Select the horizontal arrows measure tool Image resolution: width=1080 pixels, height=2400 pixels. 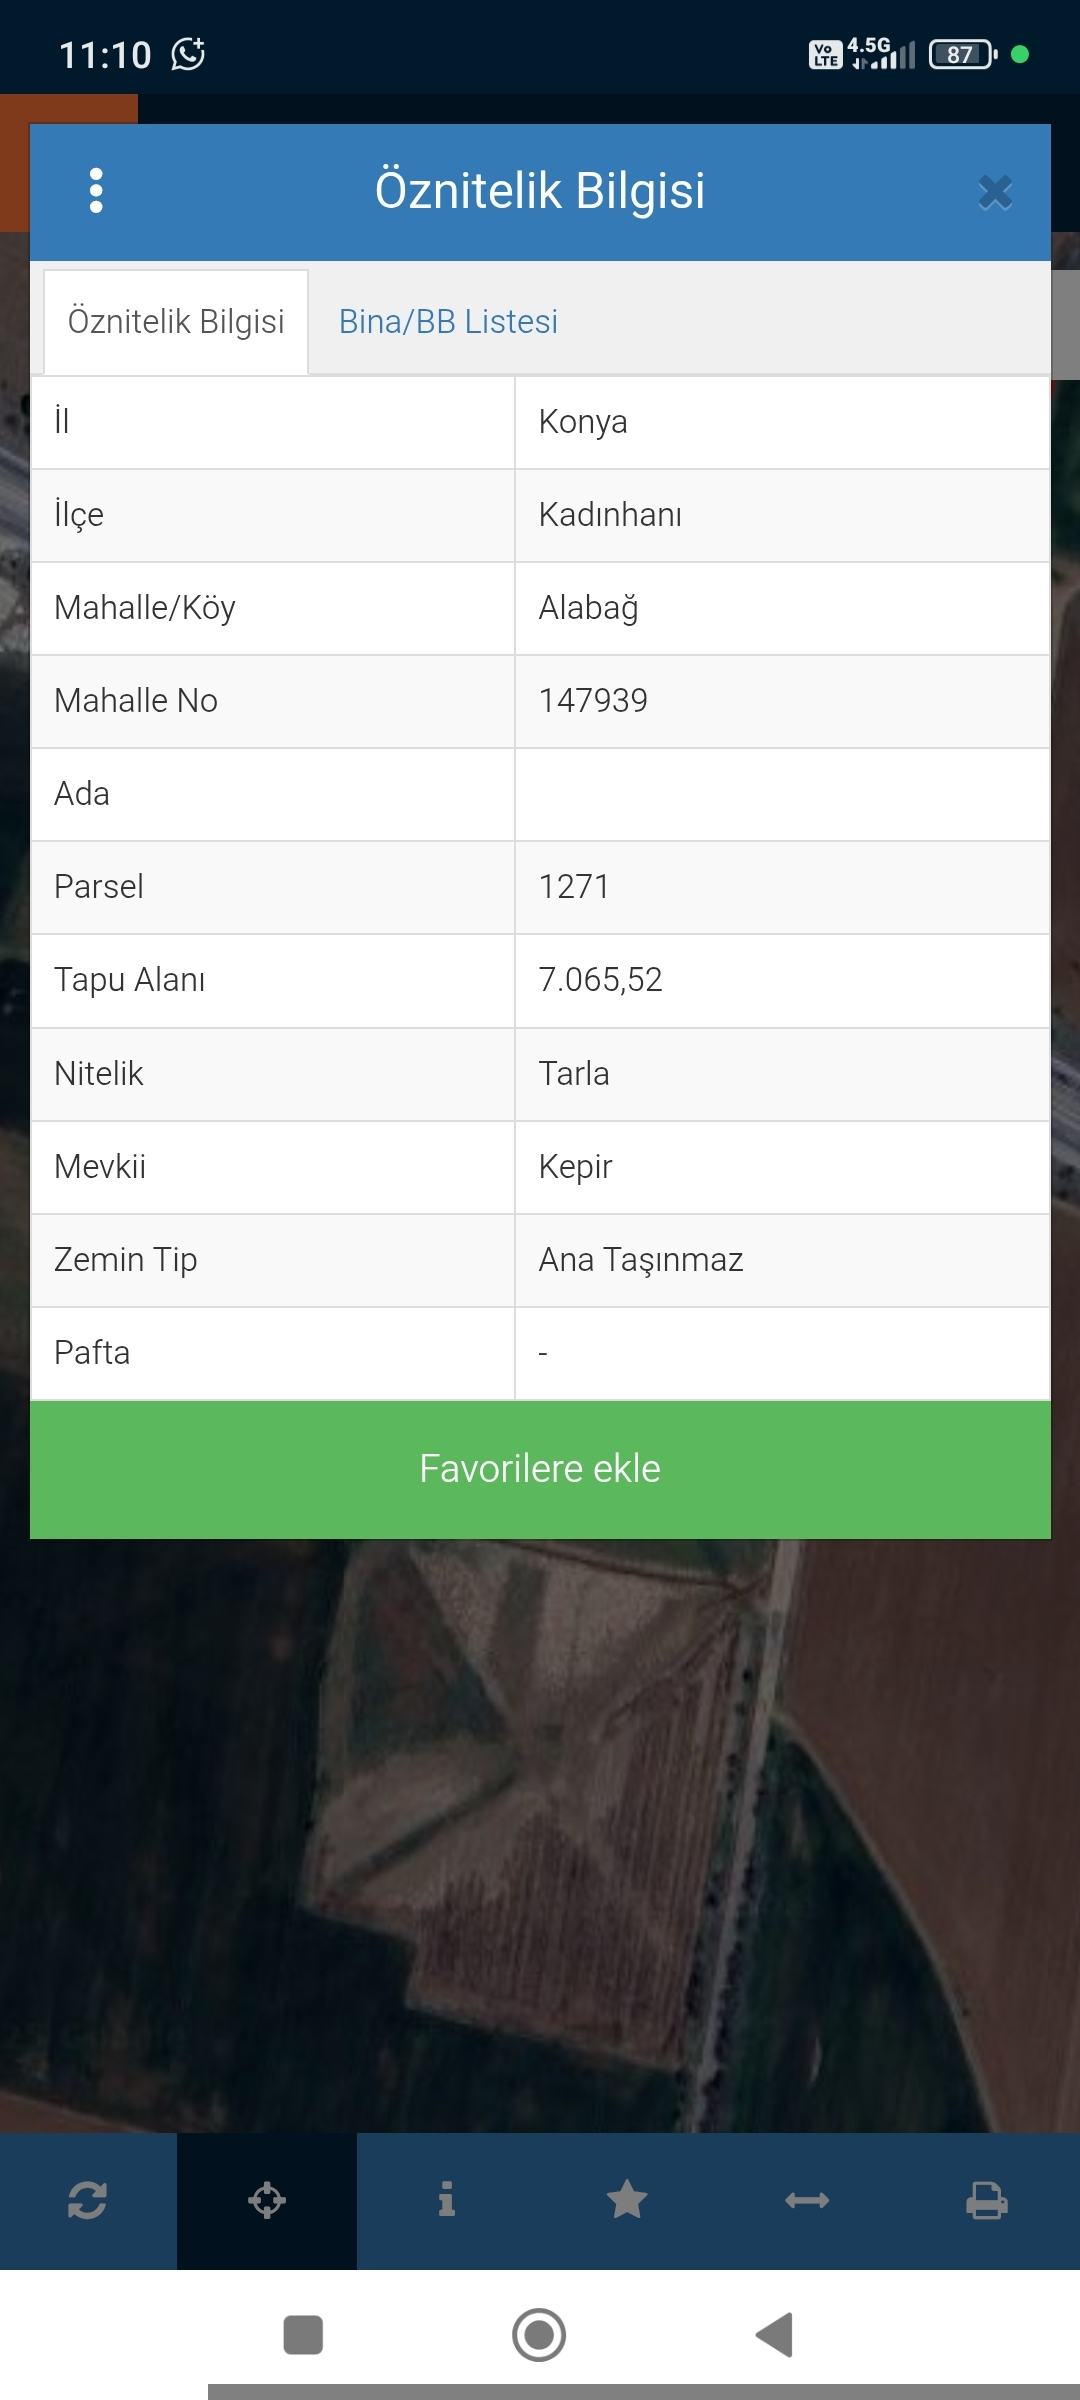pos(807,2200)
